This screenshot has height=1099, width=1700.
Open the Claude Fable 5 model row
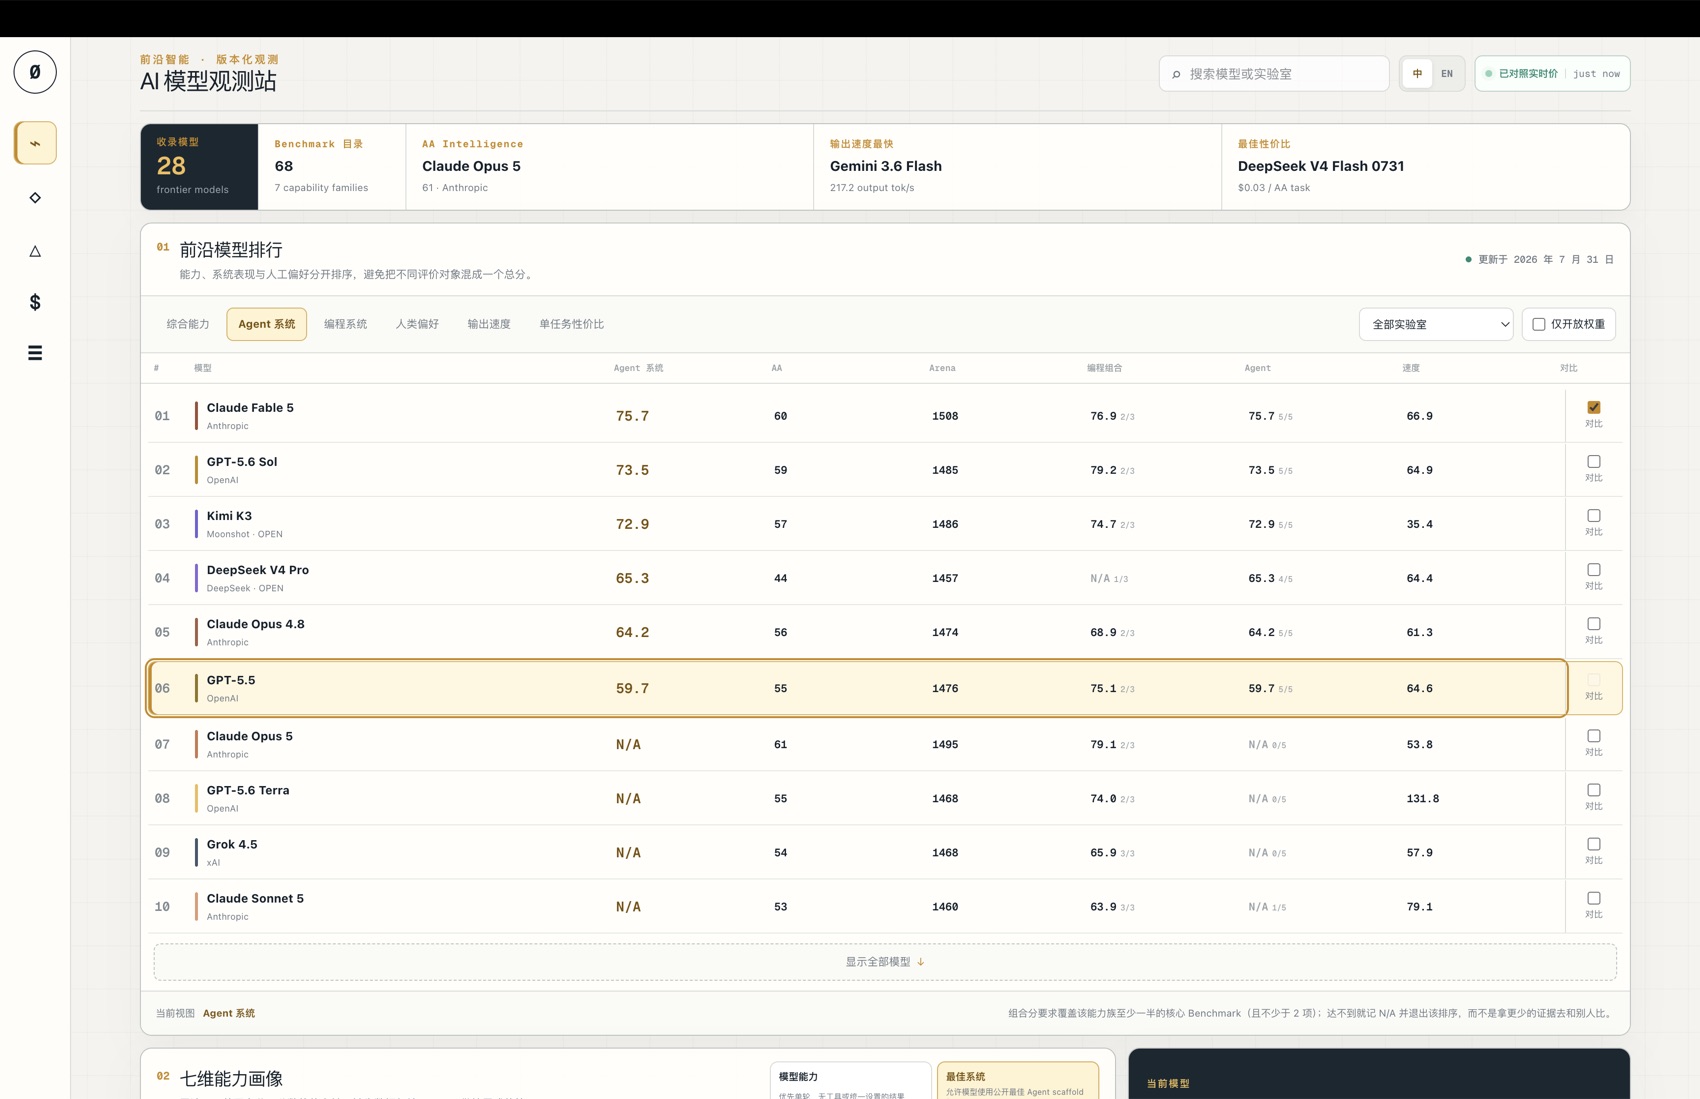click(857, 416)
